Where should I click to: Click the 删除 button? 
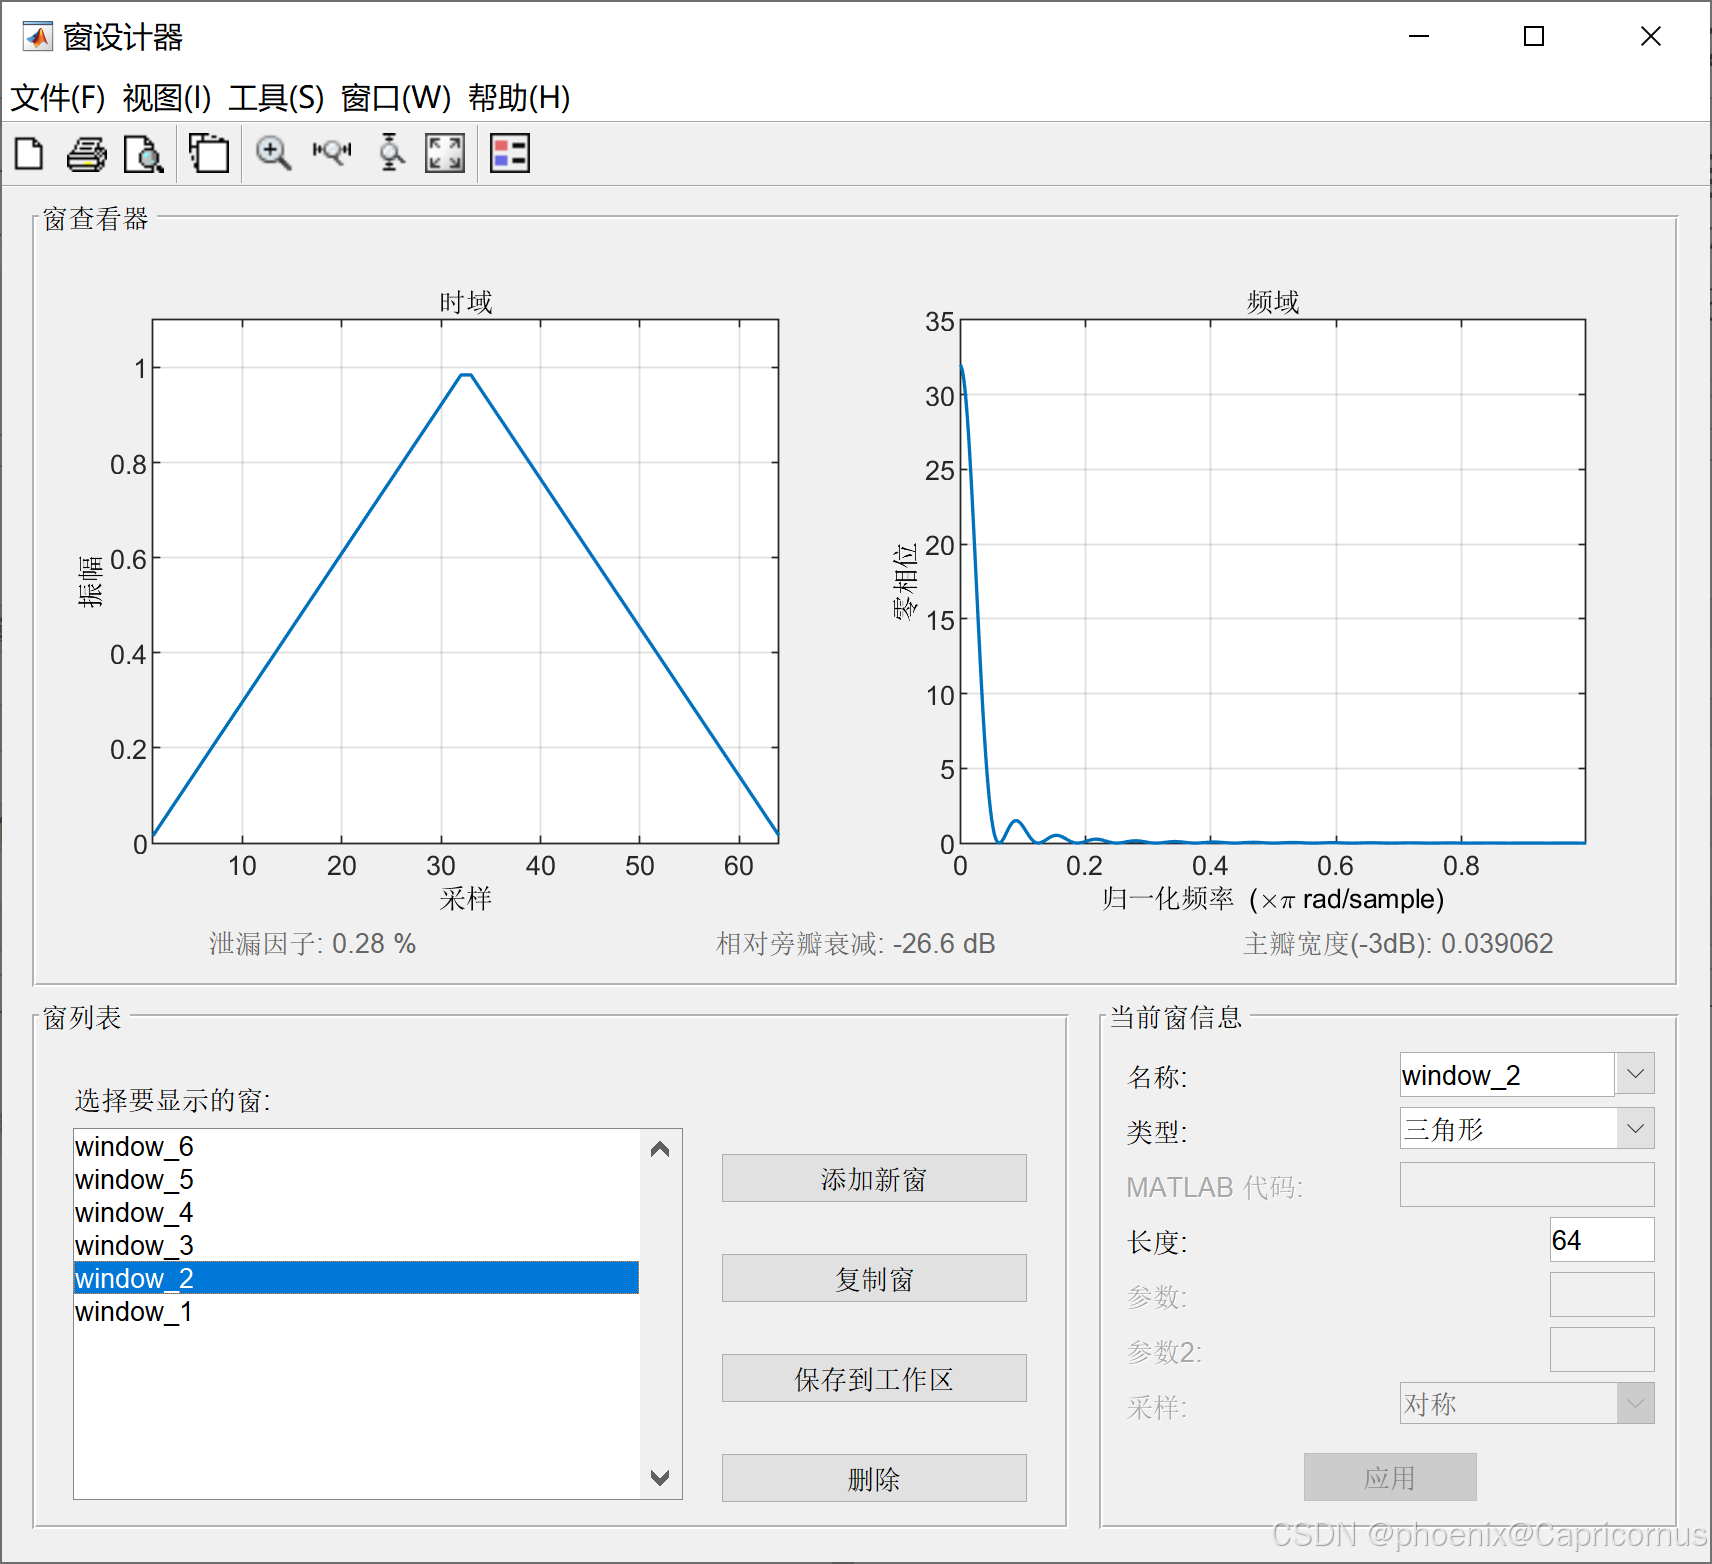874,1479
